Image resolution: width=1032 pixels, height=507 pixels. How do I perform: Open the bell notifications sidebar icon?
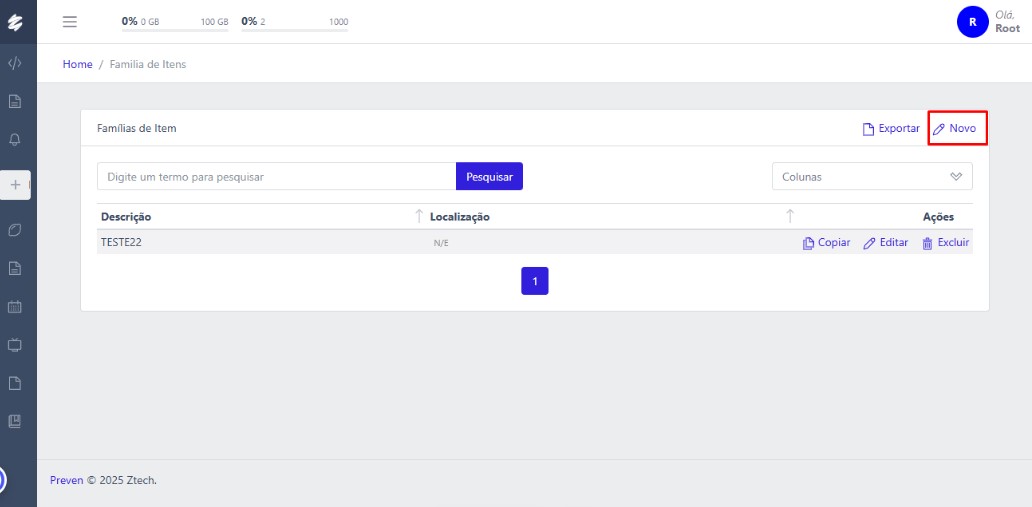pos(15,139)
